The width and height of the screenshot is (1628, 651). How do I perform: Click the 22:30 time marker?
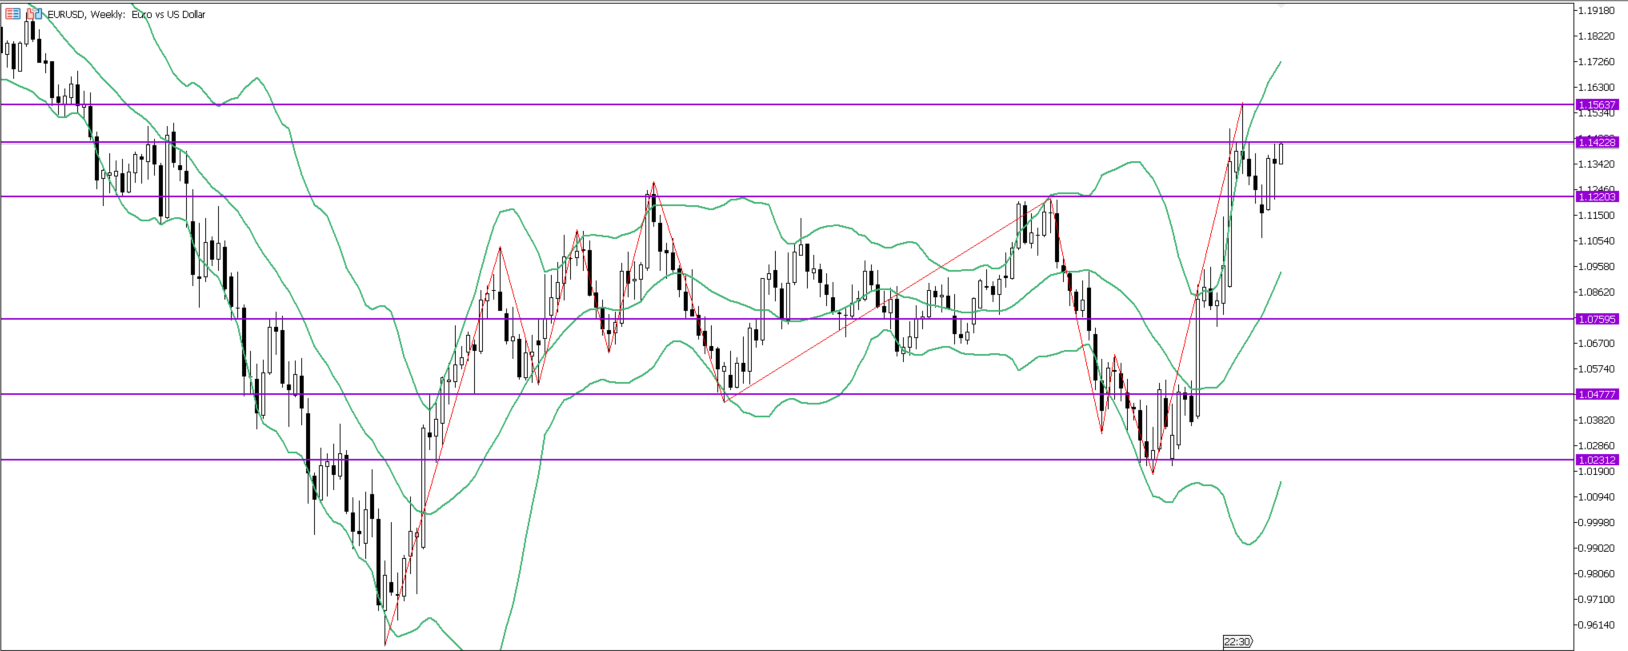[1237, 642]
